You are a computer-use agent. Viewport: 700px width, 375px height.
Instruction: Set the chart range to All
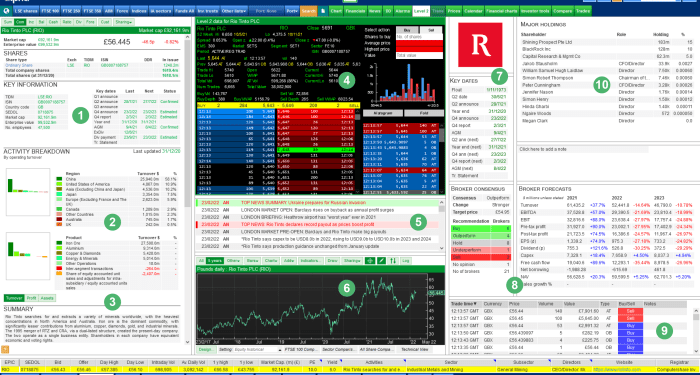point(201,260)
